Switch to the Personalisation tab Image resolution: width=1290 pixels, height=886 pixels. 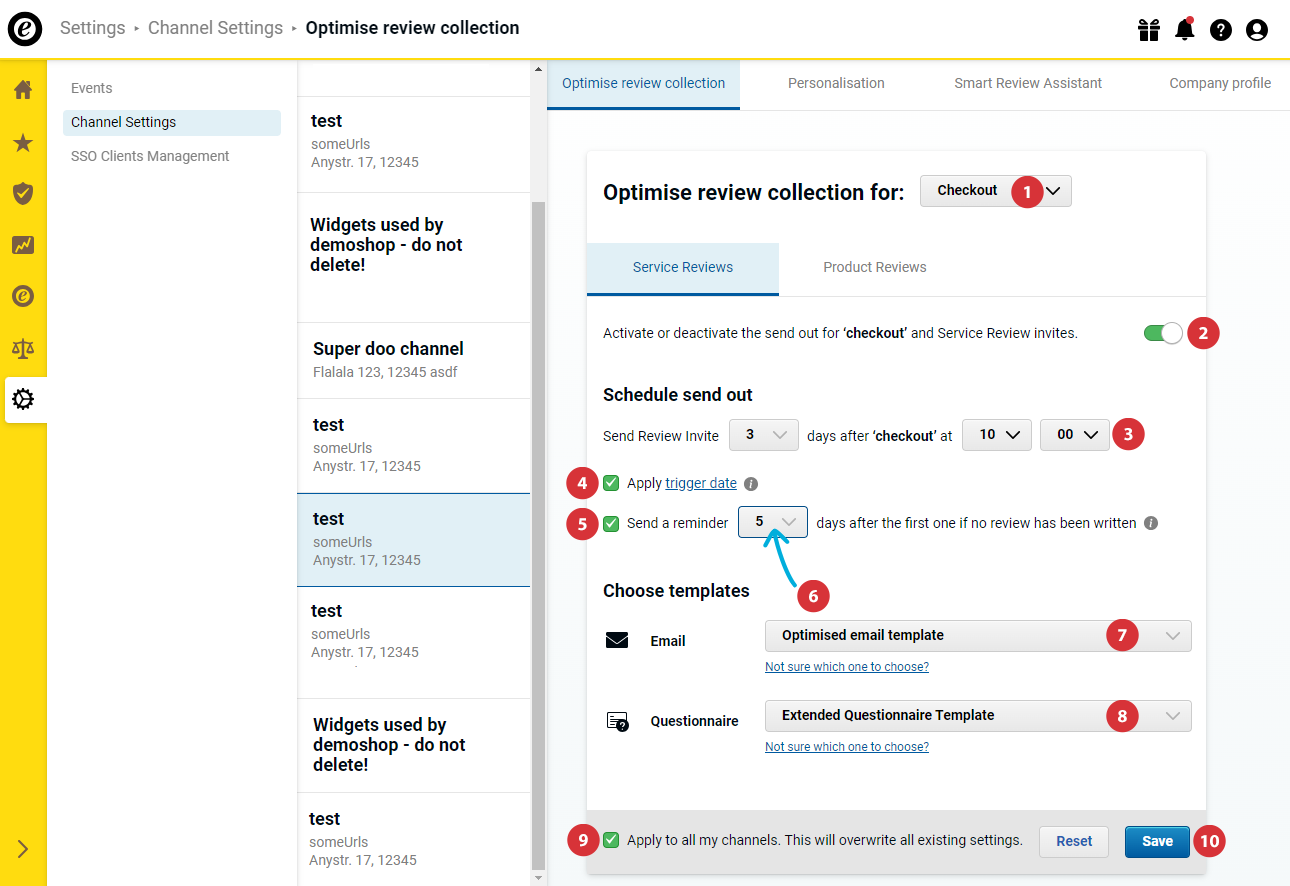pos(836,84)
